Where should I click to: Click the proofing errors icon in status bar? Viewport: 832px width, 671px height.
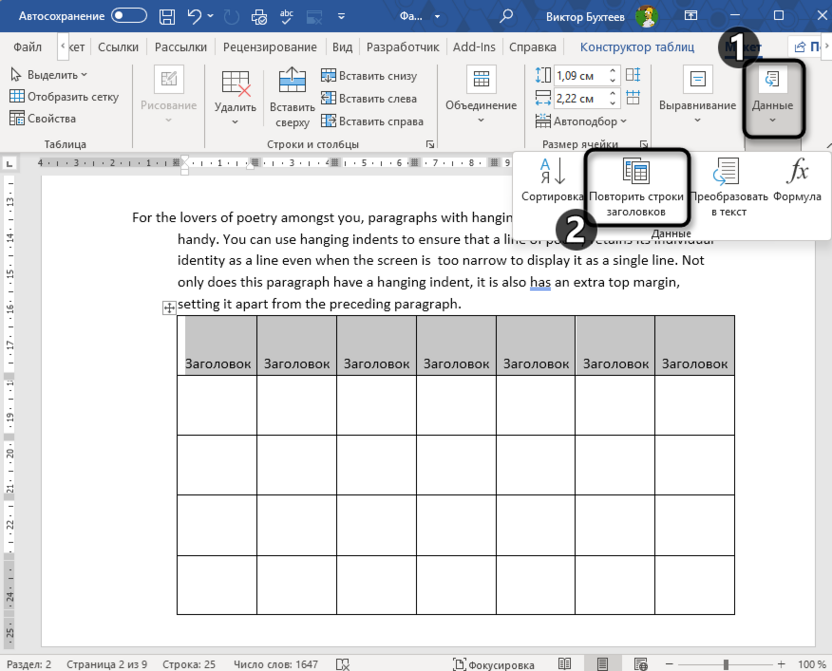point(343,664)
